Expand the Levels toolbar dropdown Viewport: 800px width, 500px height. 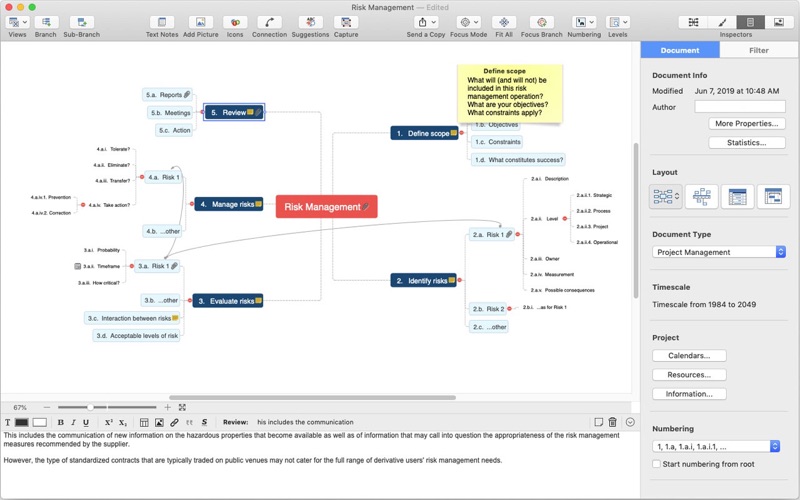pyautogui.click(x=618, y=22)
